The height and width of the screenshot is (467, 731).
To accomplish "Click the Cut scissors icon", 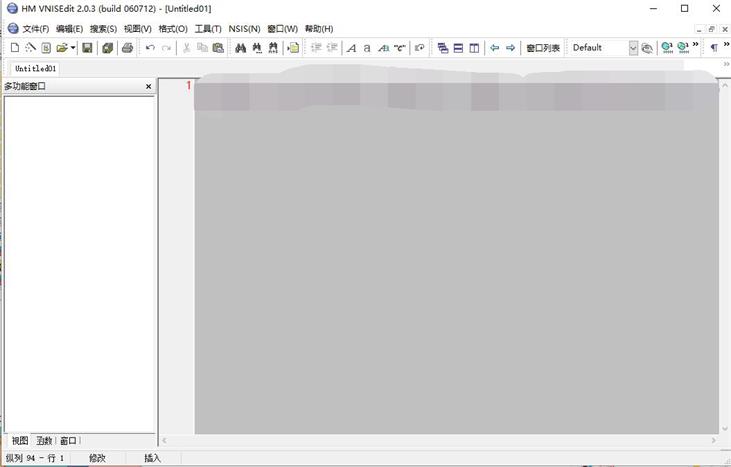I will tap(186, 48).
